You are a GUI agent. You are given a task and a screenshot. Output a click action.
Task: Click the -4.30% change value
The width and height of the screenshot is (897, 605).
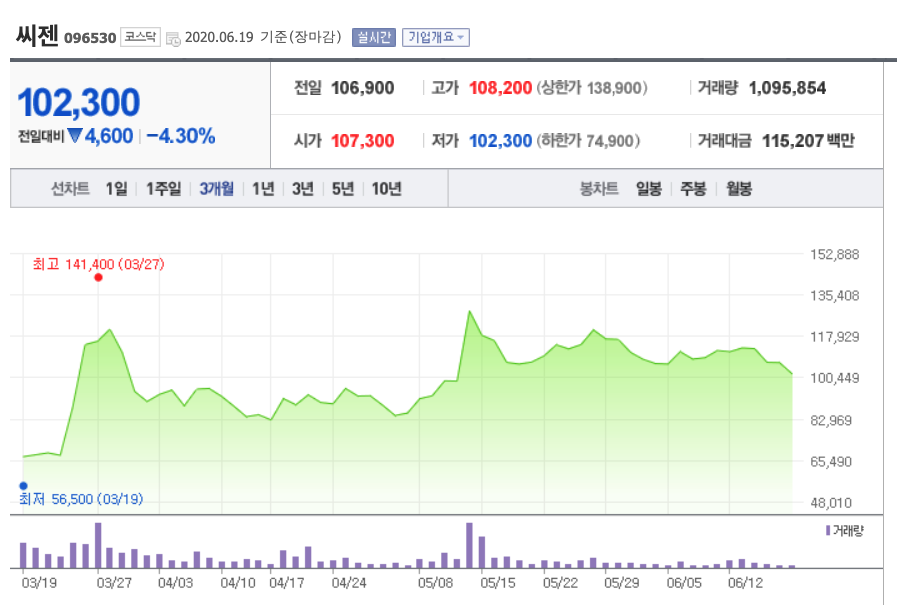(181, 136)
